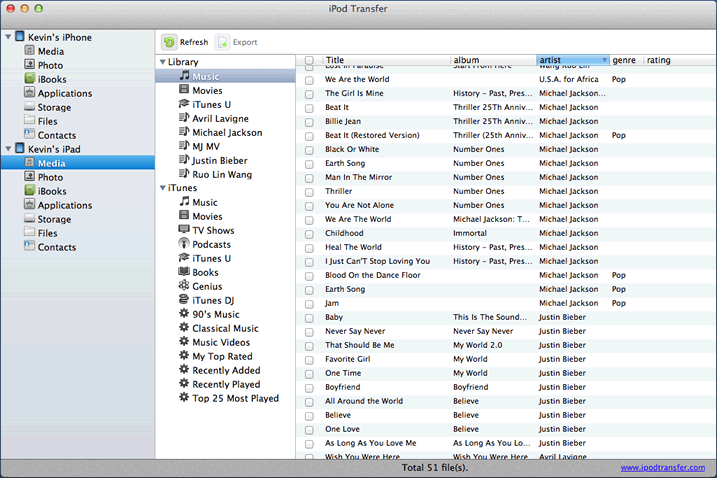Check the box for Billie Jean
This screenshot has width=717, height=478.
click(310, 122)
